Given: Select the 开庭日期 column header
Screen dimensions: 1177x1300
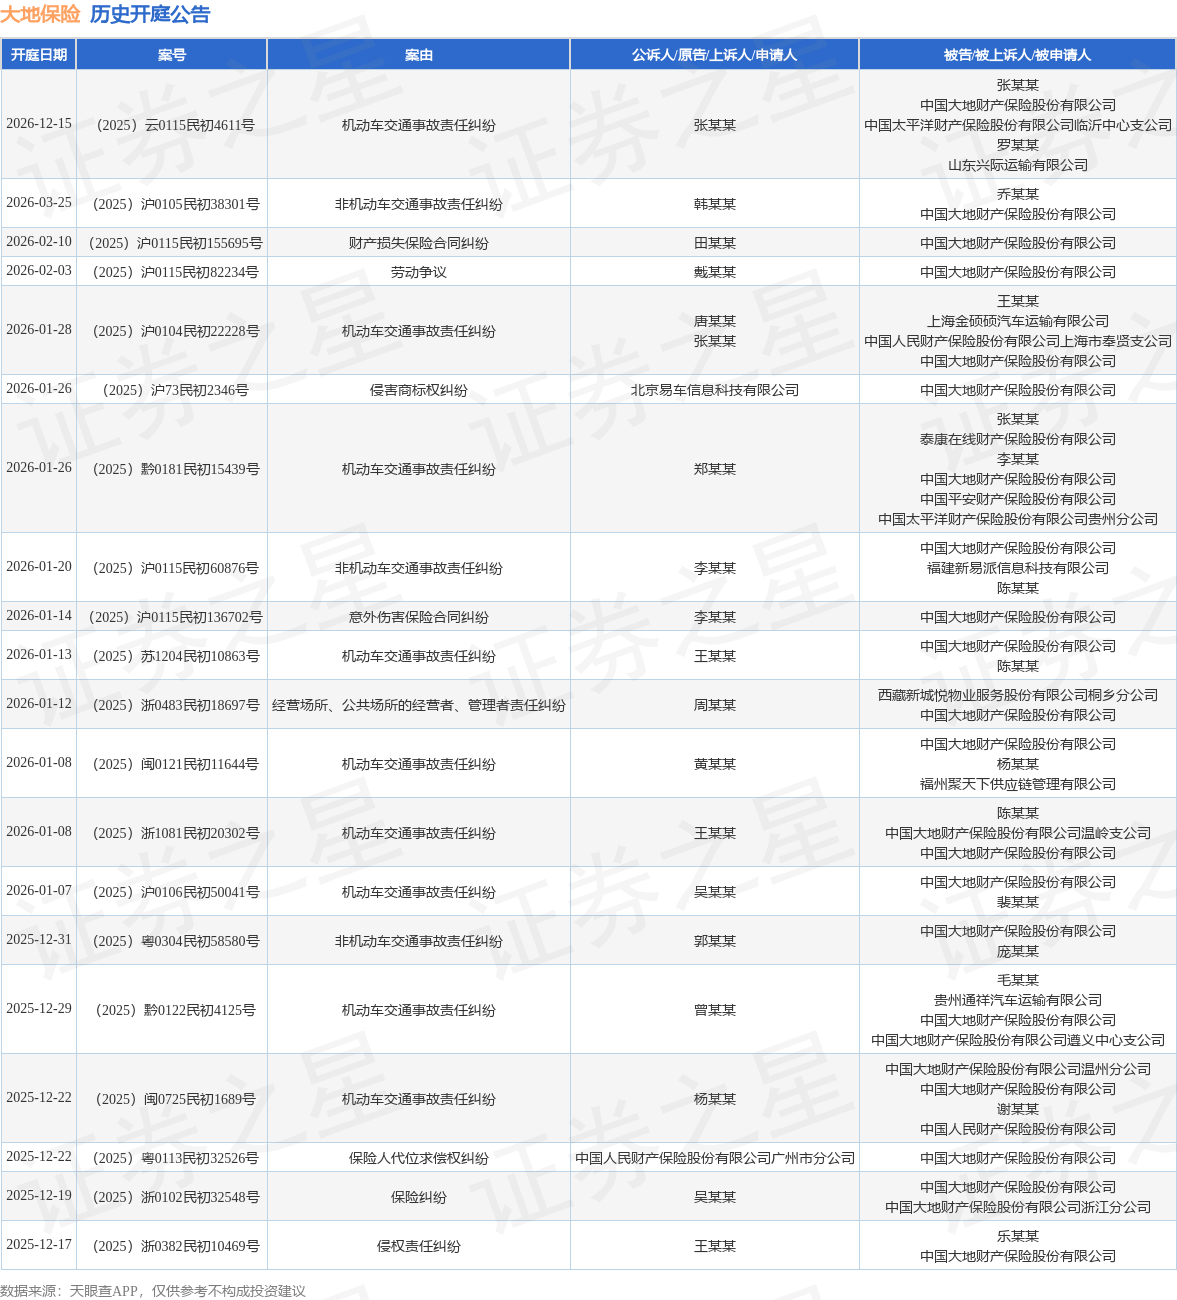Looking at the screenshot, I should [x=39, y=55].
